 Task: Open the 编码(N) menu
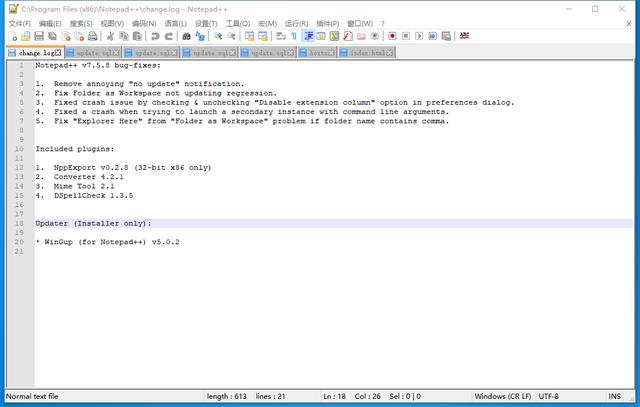(144, 24)
